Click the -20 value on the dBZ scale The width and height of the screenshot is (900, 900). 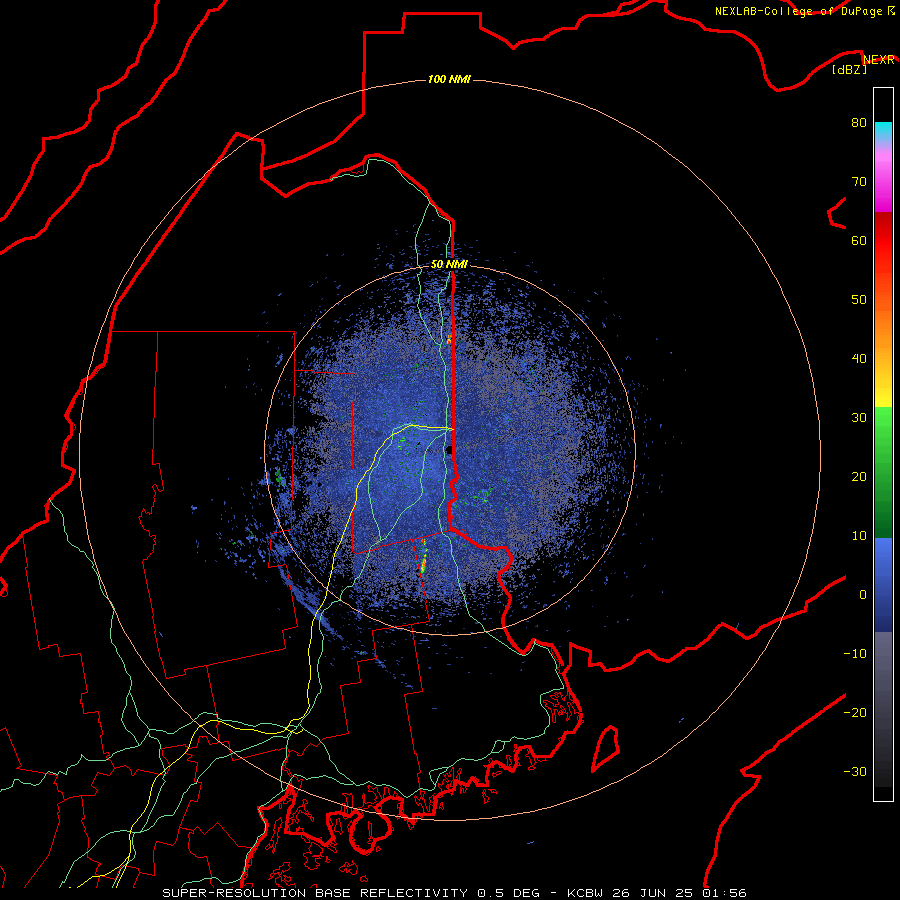[x=855, y=713]
